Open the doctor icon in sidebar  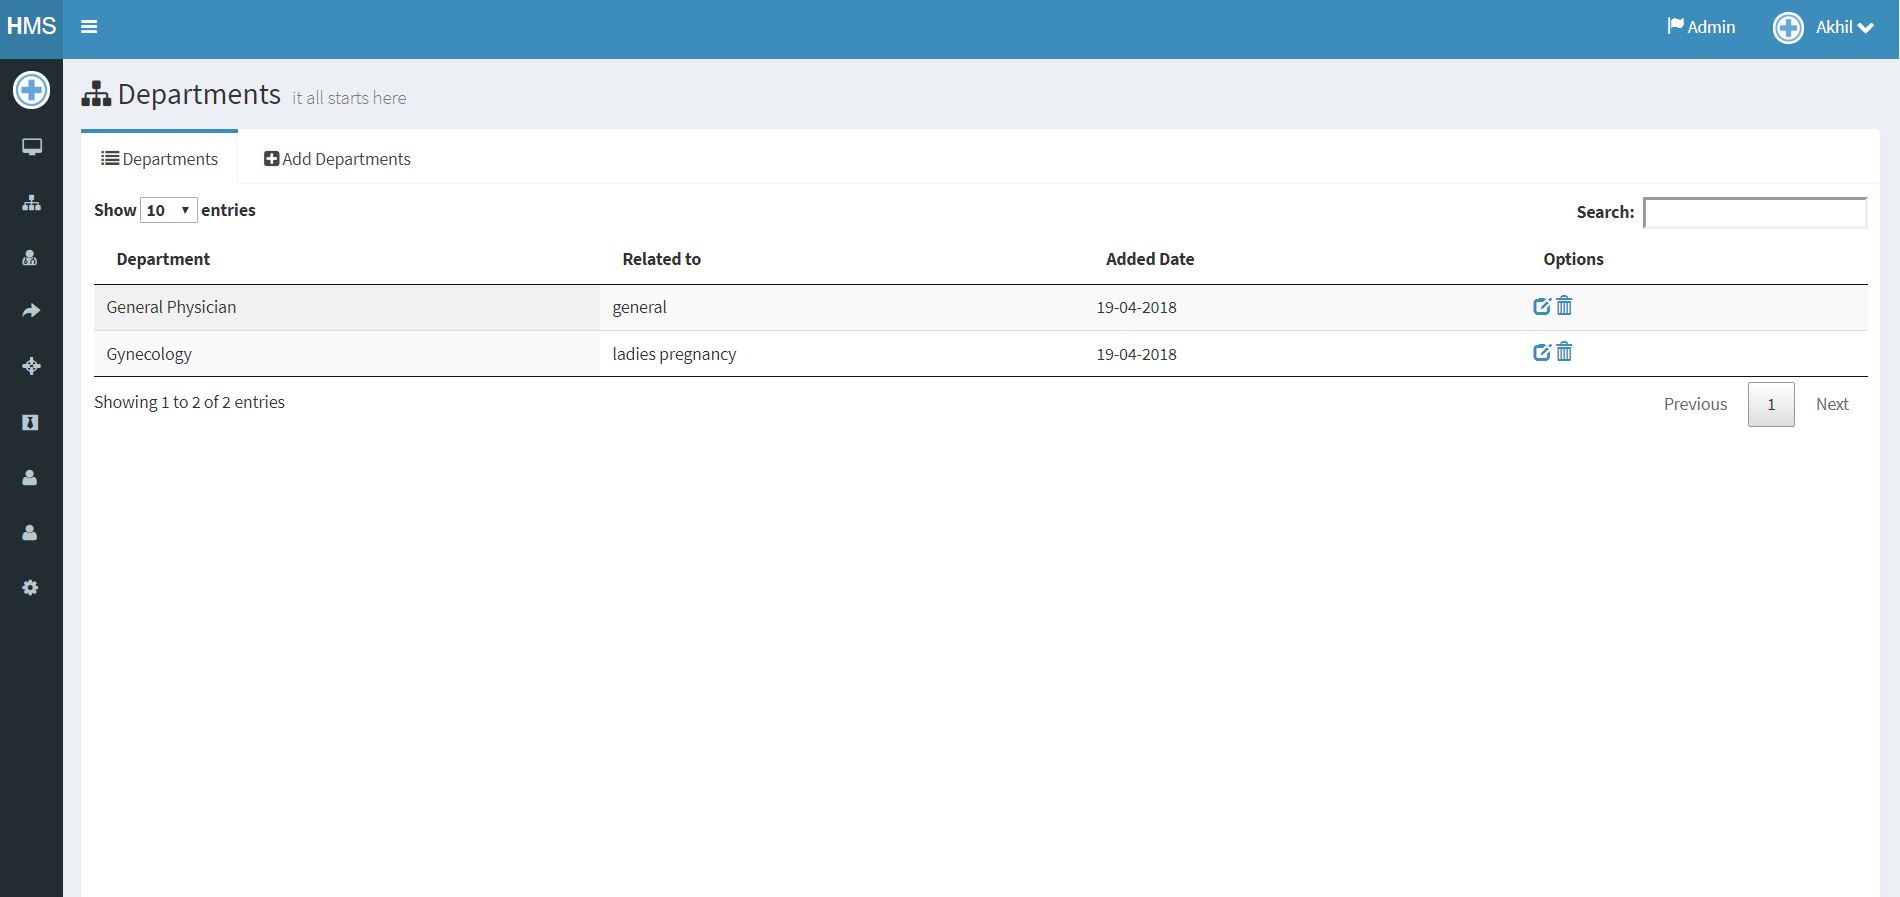click(30, 258)
